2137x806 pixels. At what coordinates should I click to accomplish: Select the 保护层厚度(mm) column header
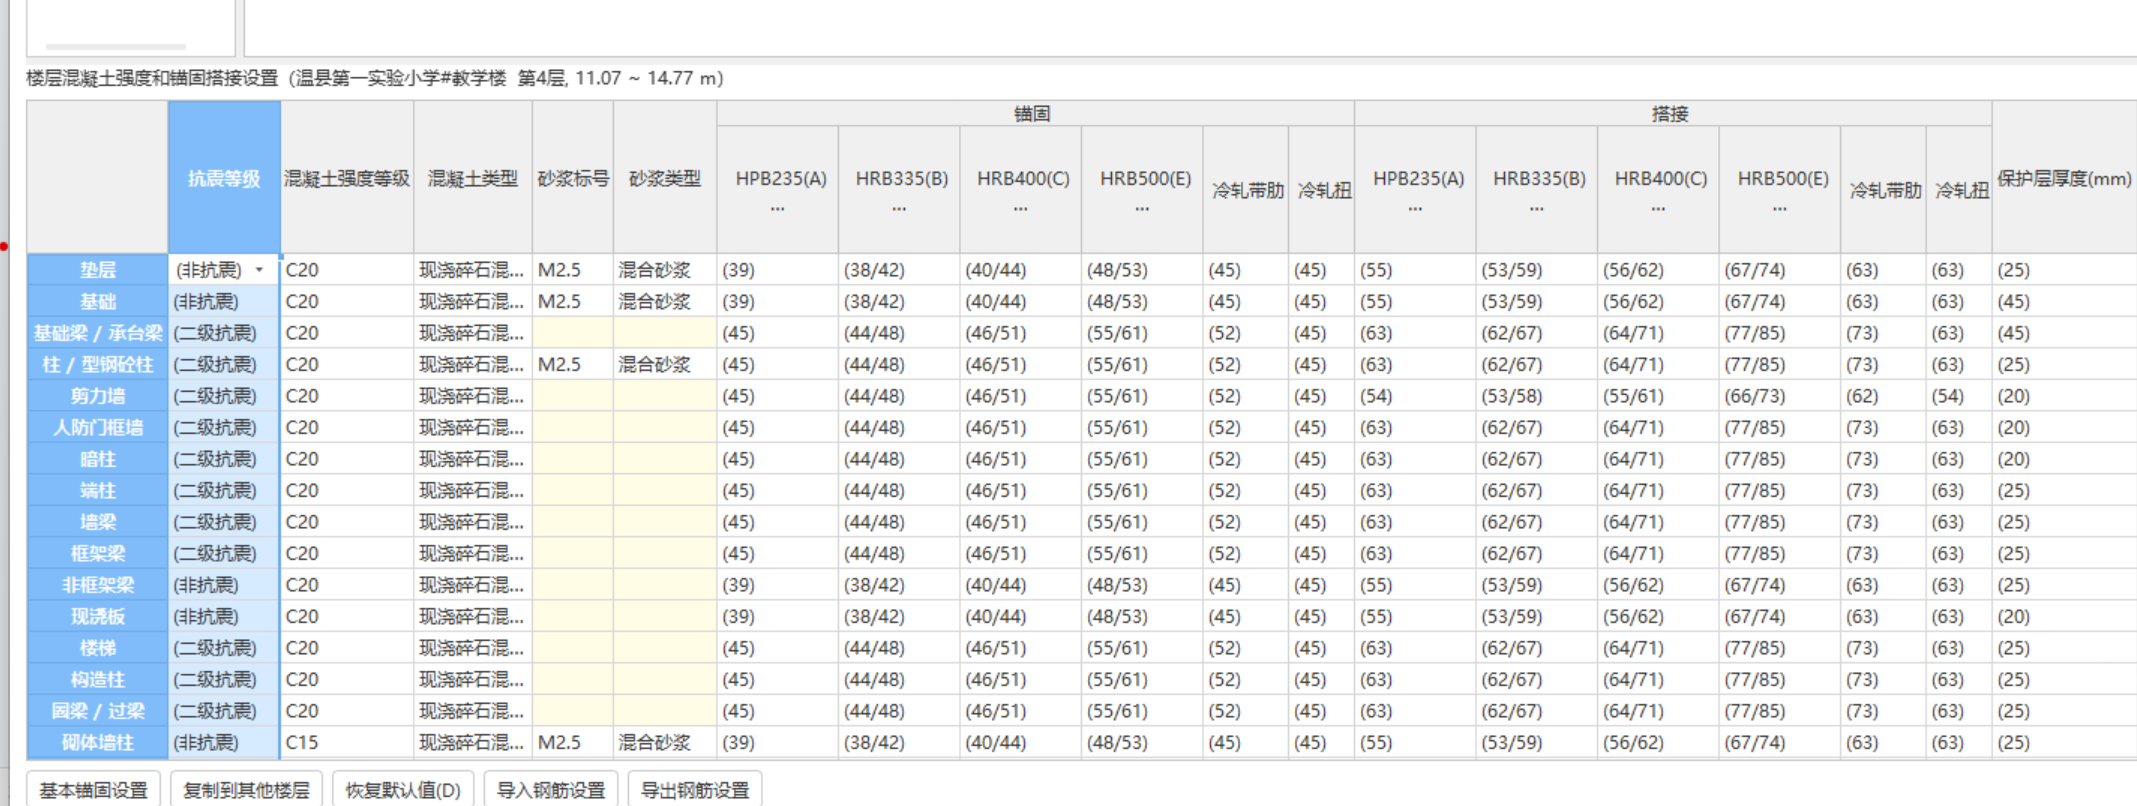(x=2064, y=178)
